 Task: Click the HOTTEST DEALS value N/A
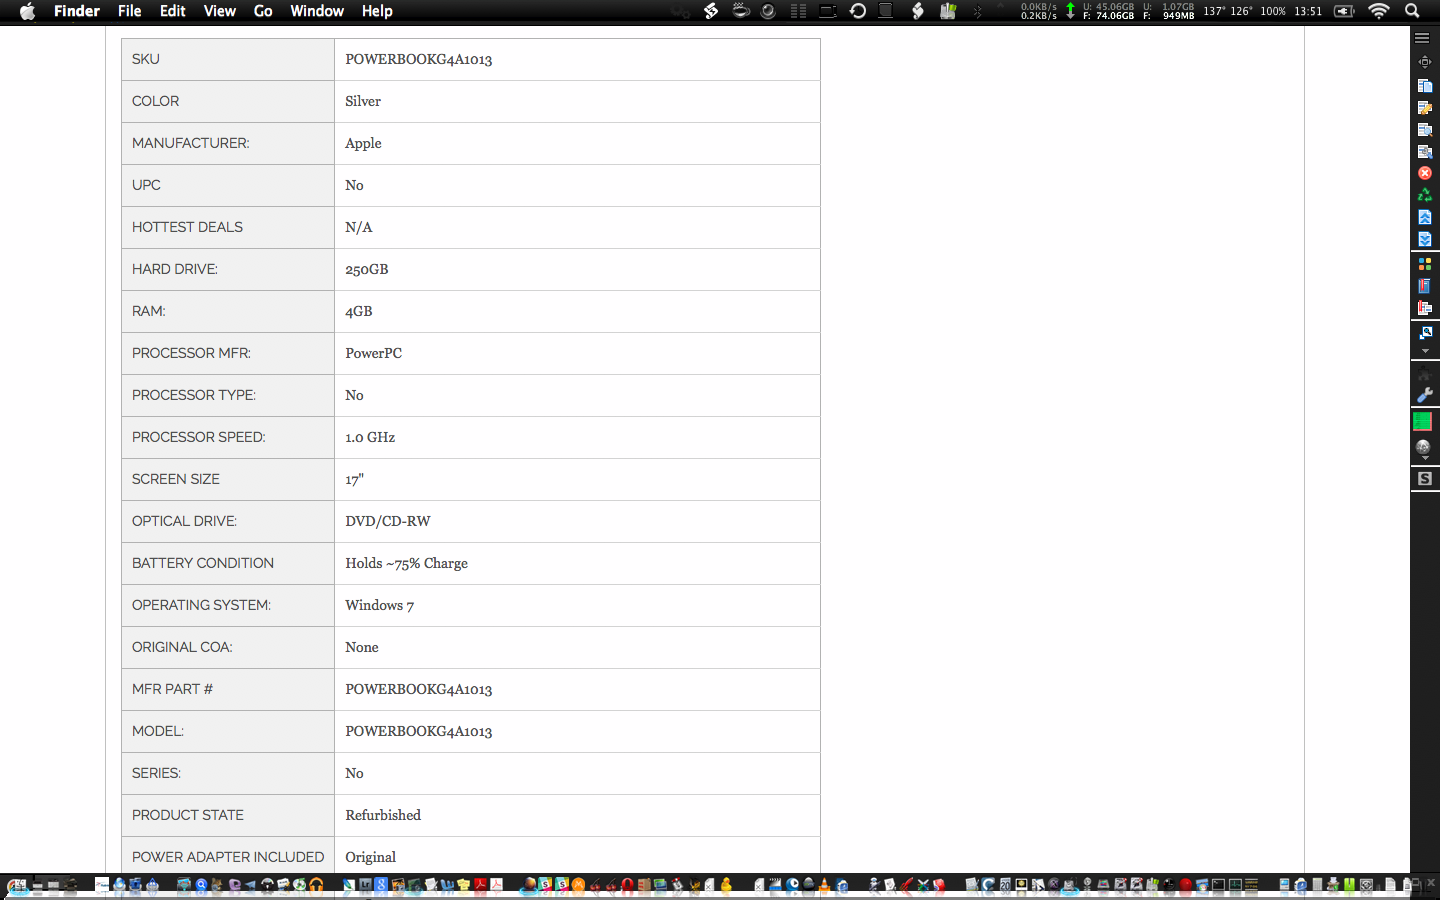358,227
